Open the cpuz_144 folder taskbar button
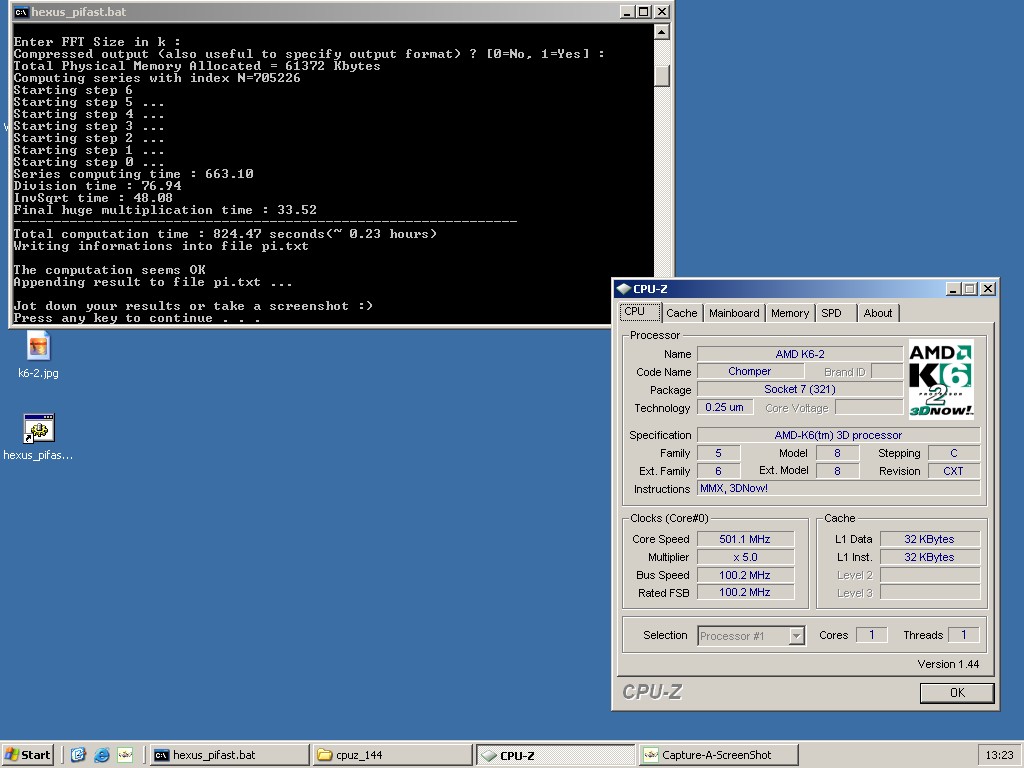This screenshot has width=1024, height=768. pos(392,755)
